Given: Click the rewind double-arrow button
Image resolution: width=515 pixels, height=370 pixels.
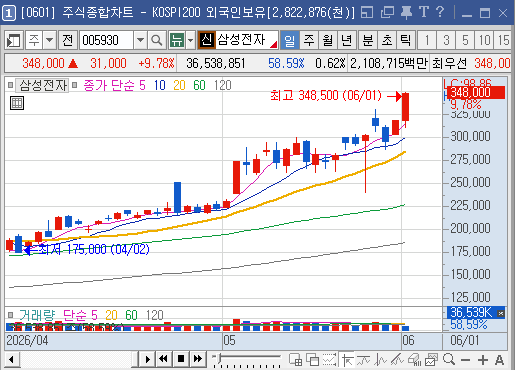Looking at the screenshot, I should [x=164, y=359].
